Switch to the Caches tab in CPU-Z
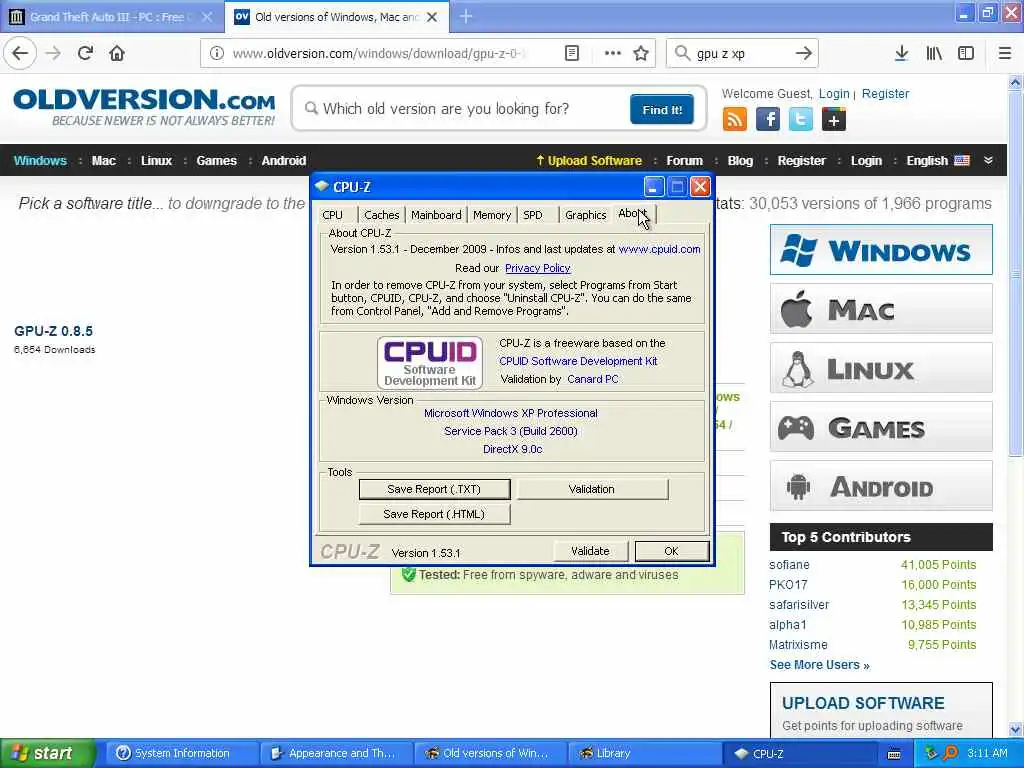1024x768 pixels. (x=381, y=215)
